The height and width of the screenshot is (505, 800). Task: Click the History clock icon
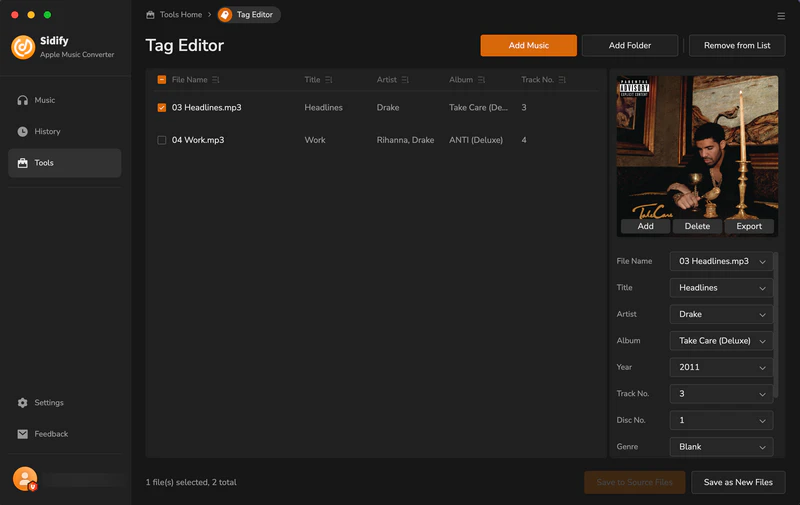click(x=22, y=132)
